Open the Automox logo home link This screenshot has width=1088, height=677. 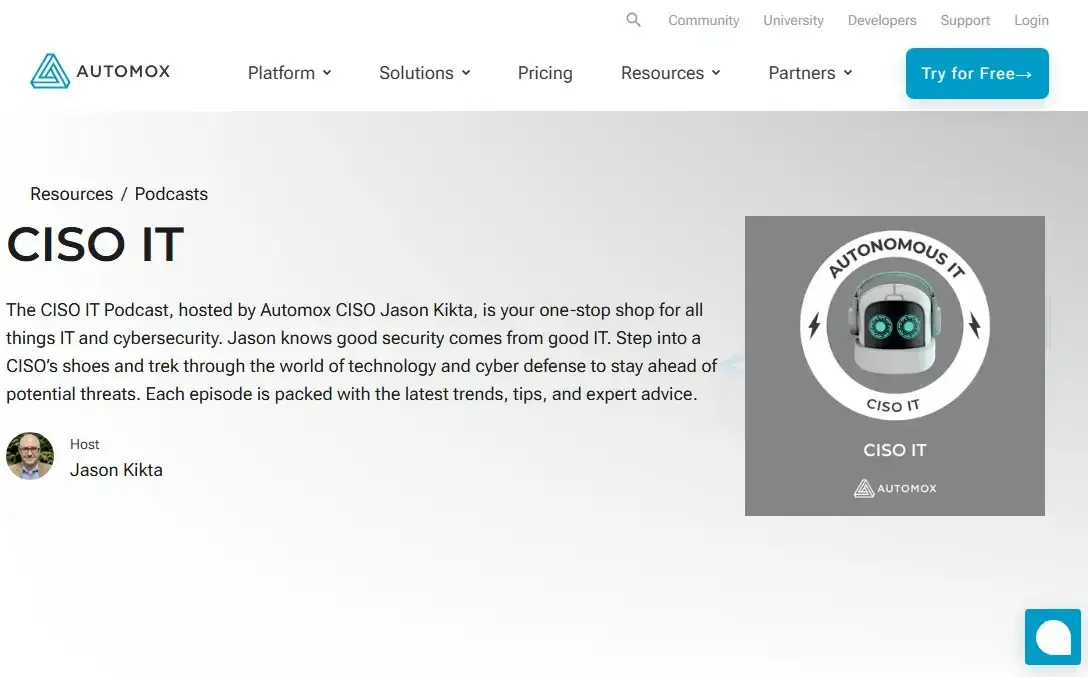click(100, 71)
